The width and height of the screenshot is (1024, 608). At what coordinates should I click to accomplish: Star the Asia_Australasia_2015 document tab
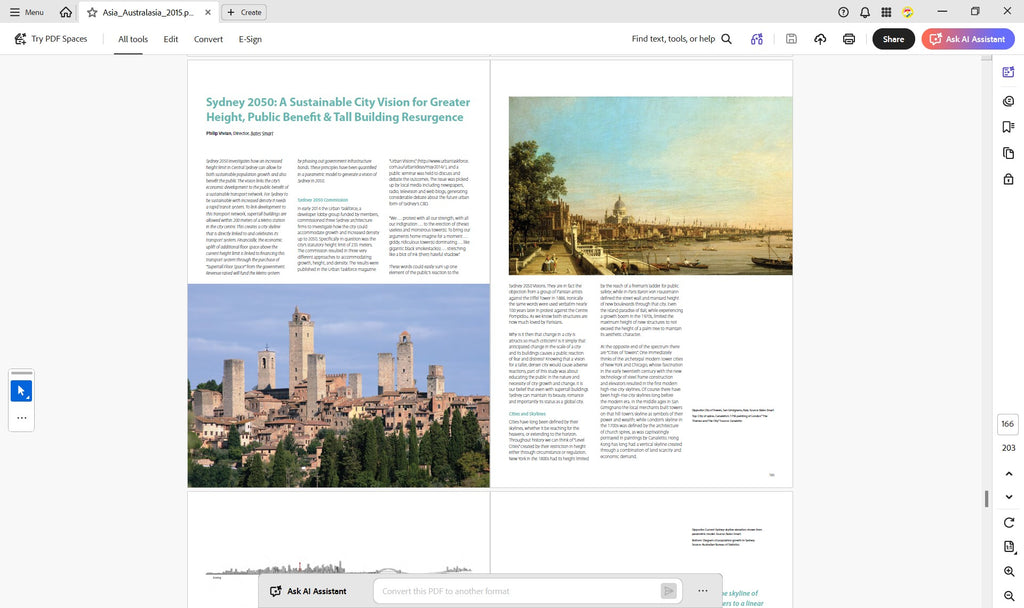point(92,12)
